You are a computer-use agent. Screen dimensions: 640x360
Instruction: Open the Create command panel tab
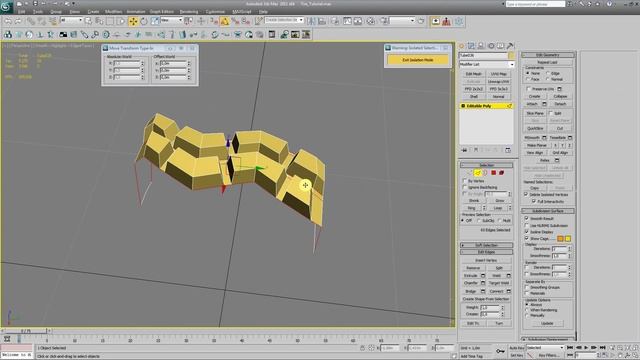(x=462, y=46)
